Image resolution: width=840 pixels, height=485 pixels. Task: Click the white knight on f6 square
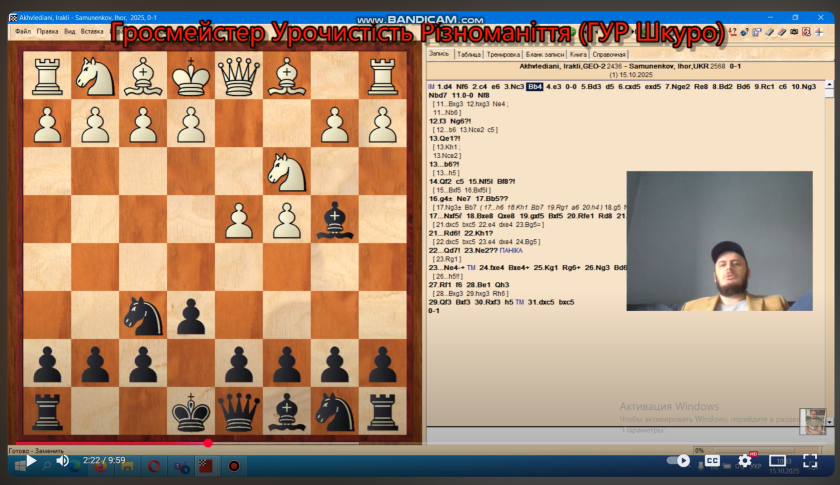coord(287,171)
